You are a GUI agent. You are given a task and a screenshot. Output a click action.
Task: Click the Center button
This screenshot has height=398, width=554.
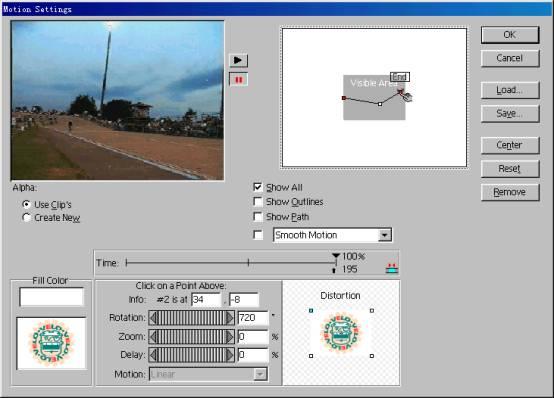[510, 145]
